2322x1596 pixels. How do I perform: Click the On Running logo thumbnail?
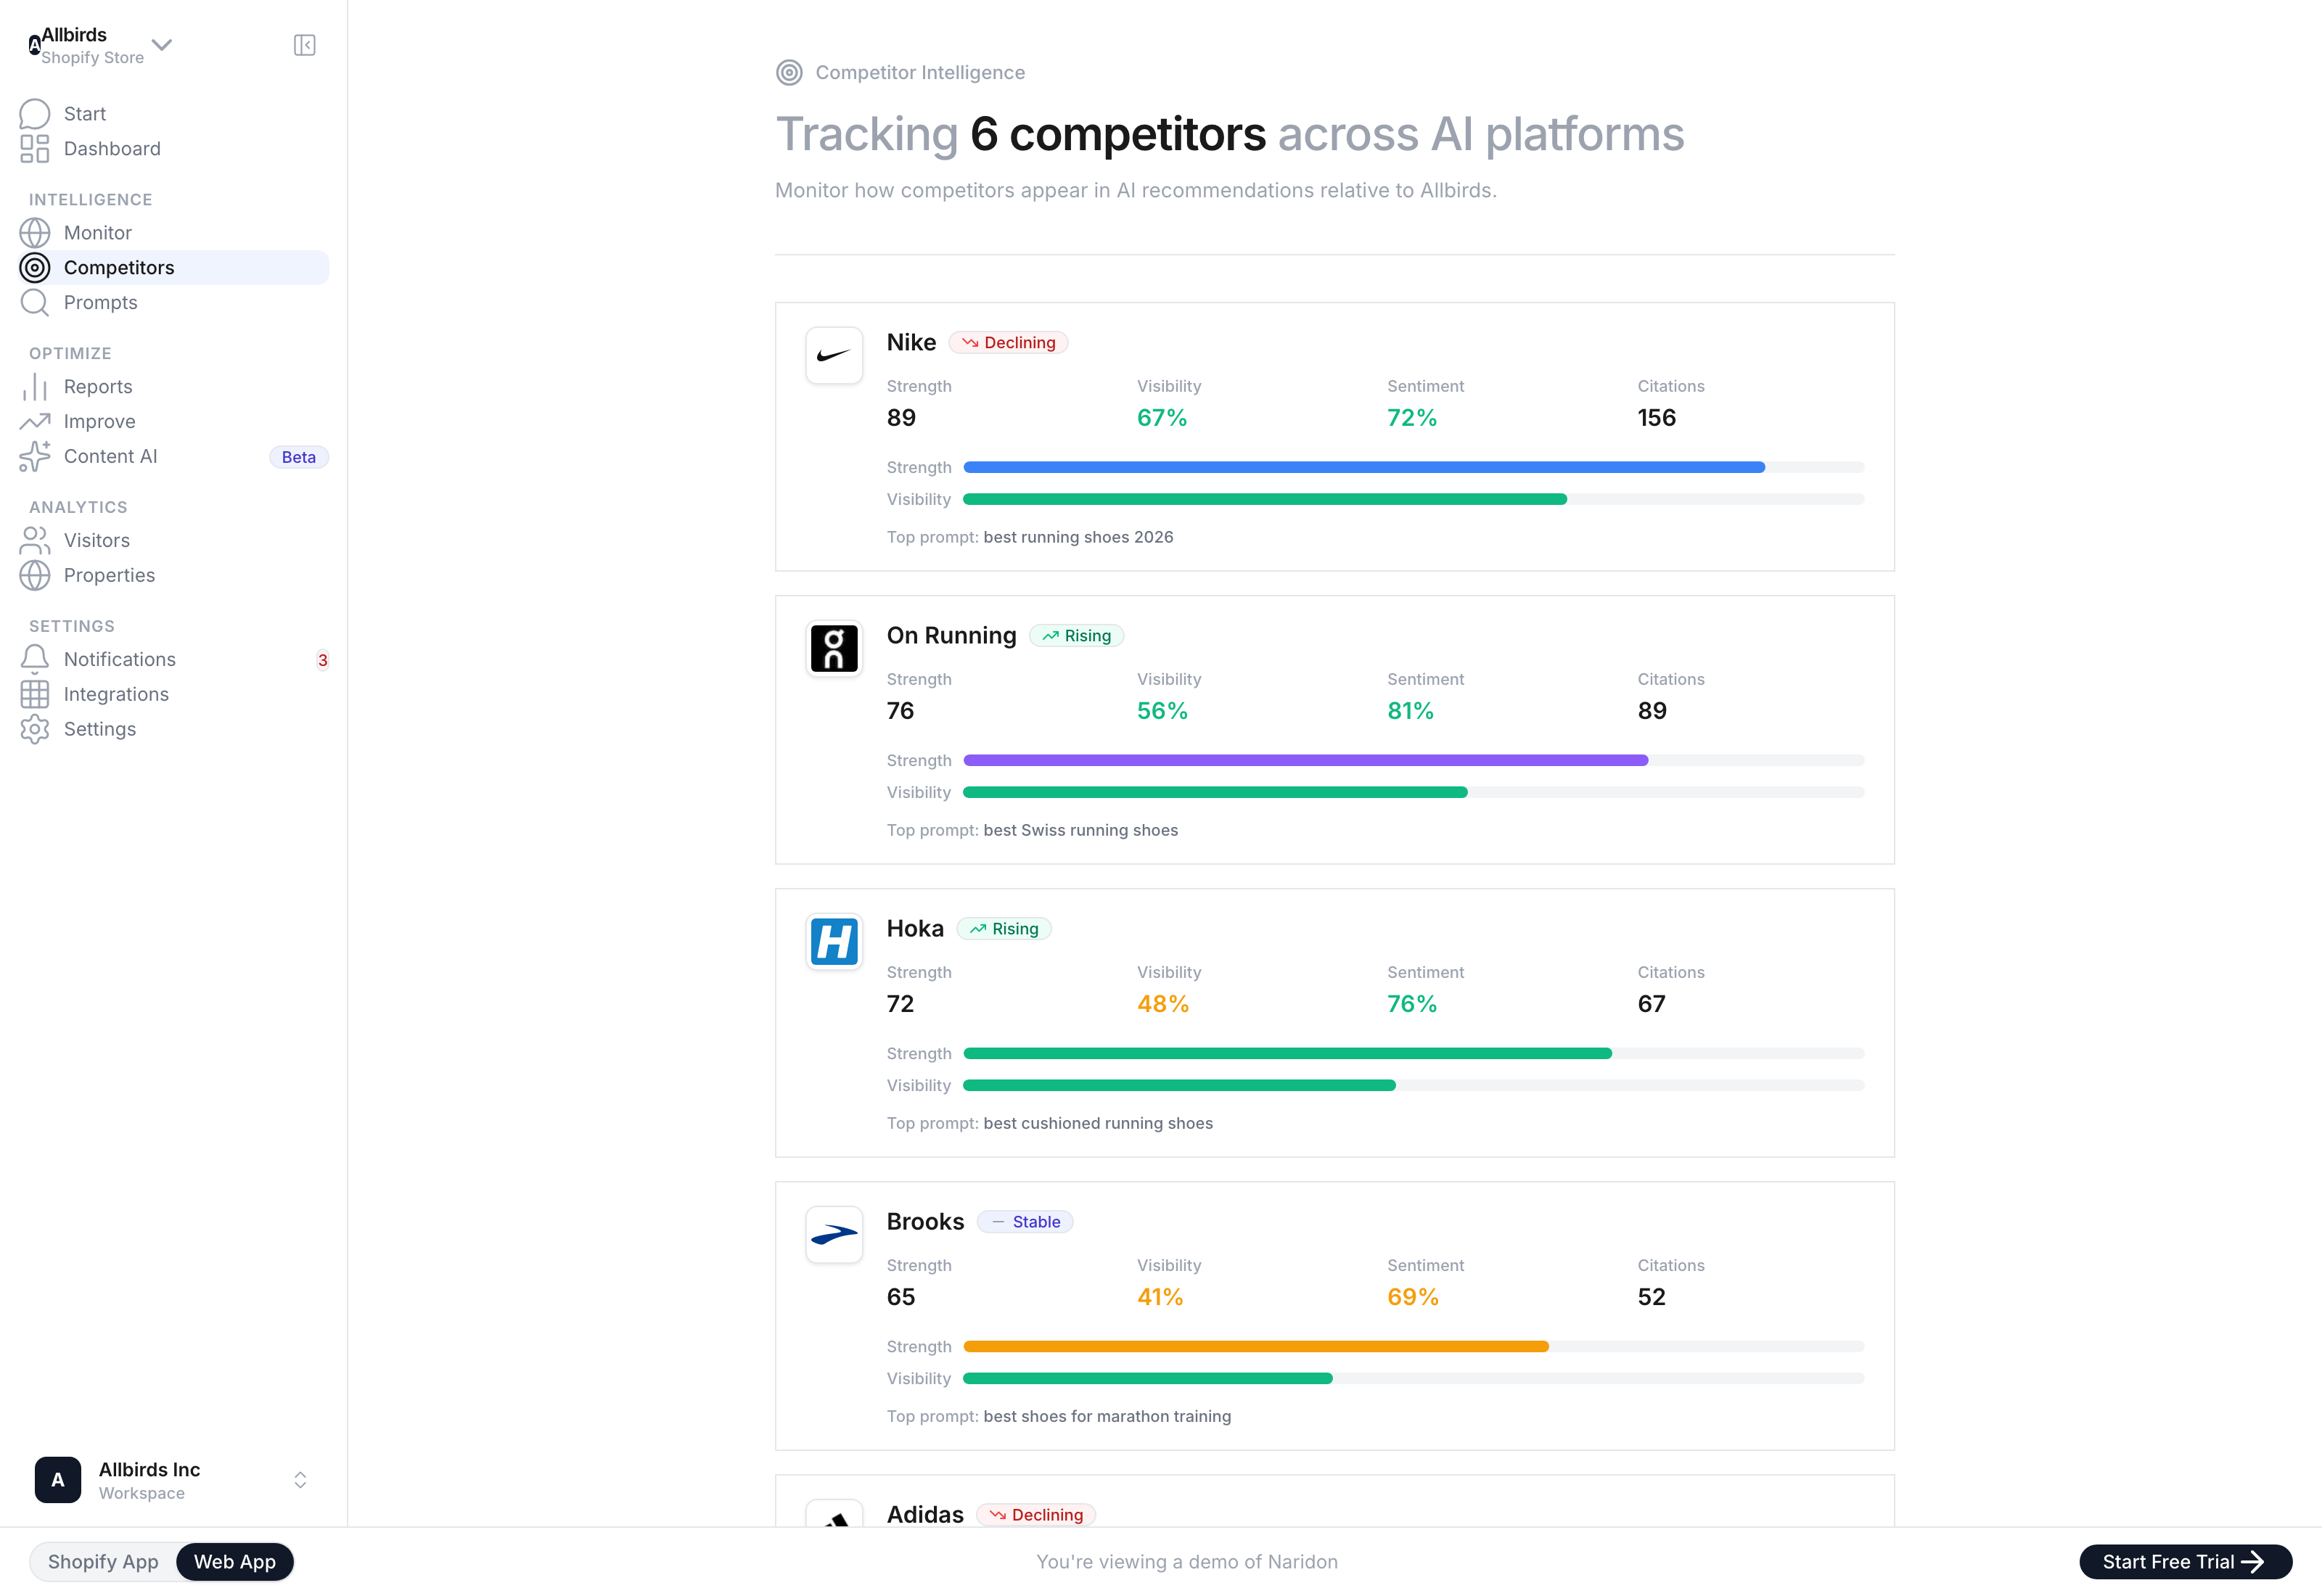834,648
